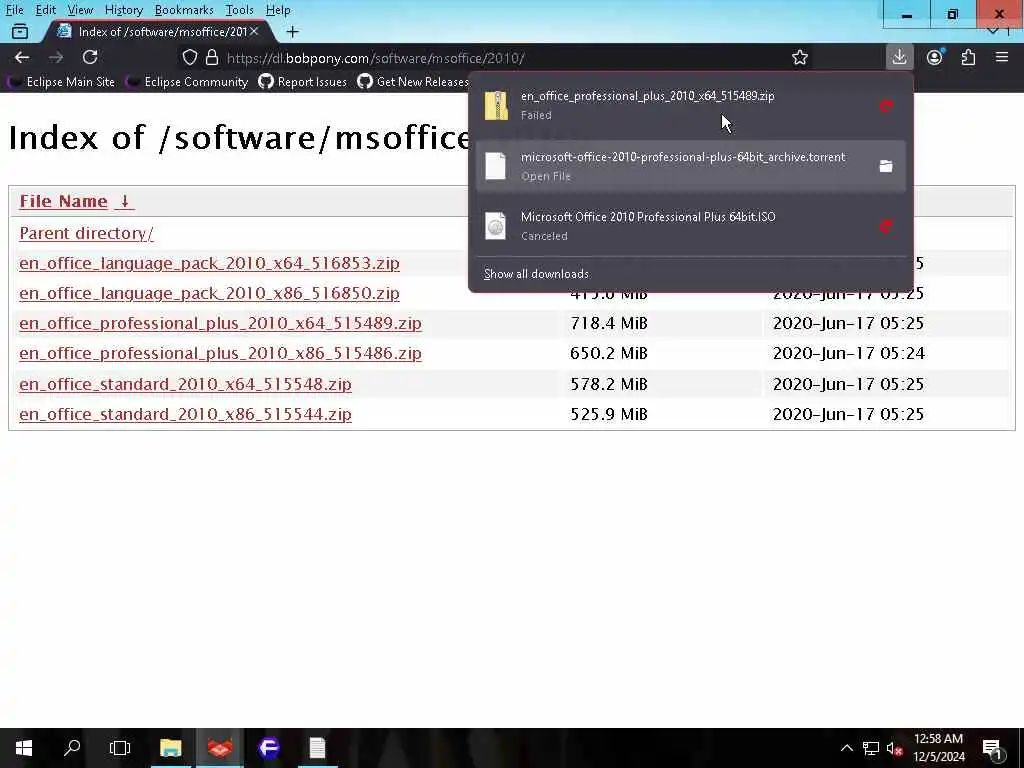Open the muted volume tray icon

894,749
